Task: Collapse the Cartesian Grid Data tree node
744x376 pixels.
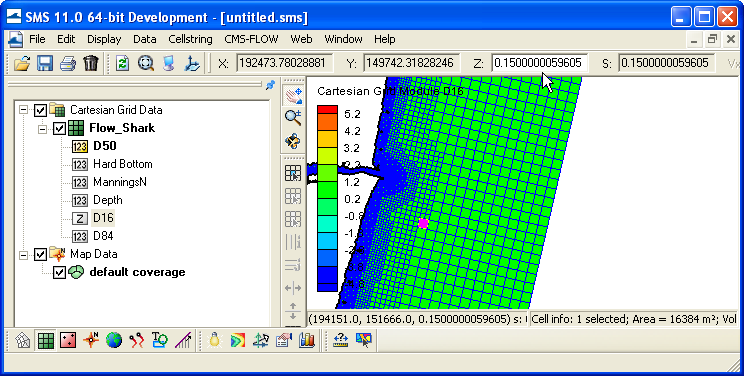Action: coord(23,110)
